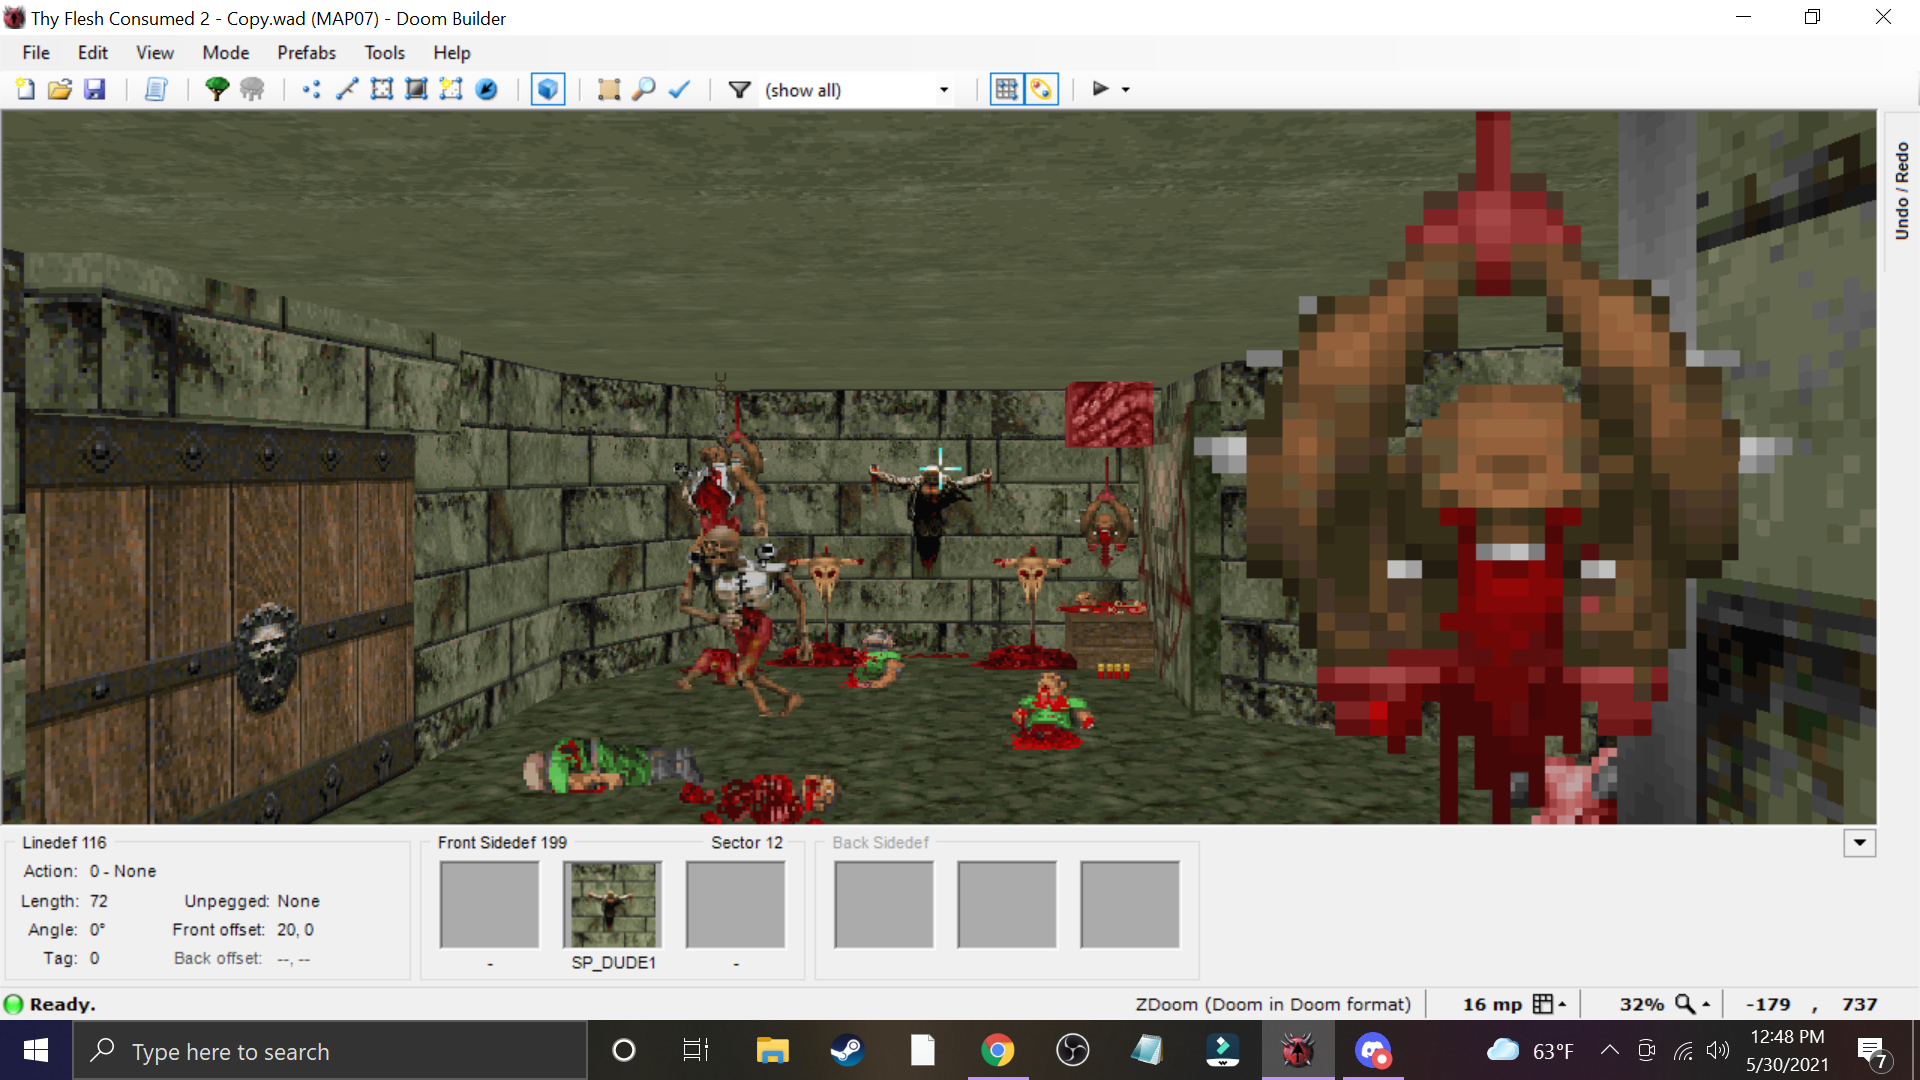Screen dimensions: 1920x1080
Task: Select the Brightness mode icon
Action: point(417,90)
